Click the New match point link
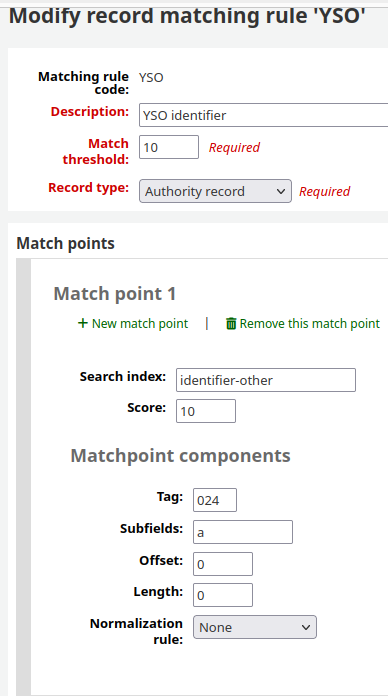The width and height of the screenshot is (388, 696). (133, 324)
